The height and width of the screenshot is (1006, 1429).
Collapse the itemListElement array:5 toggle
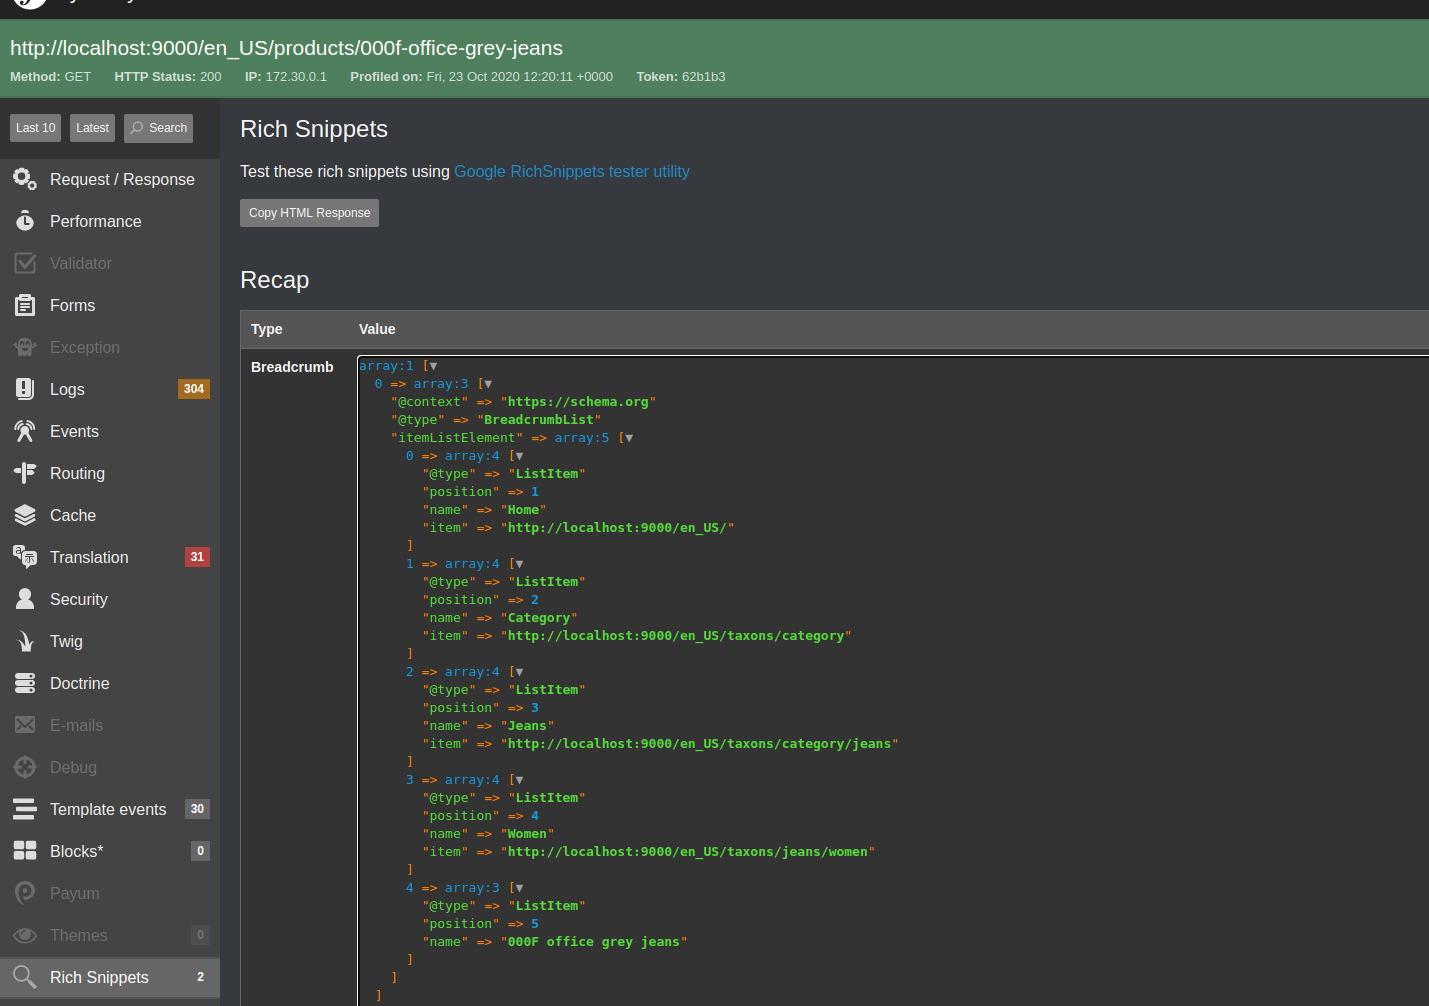click(629, 438)
